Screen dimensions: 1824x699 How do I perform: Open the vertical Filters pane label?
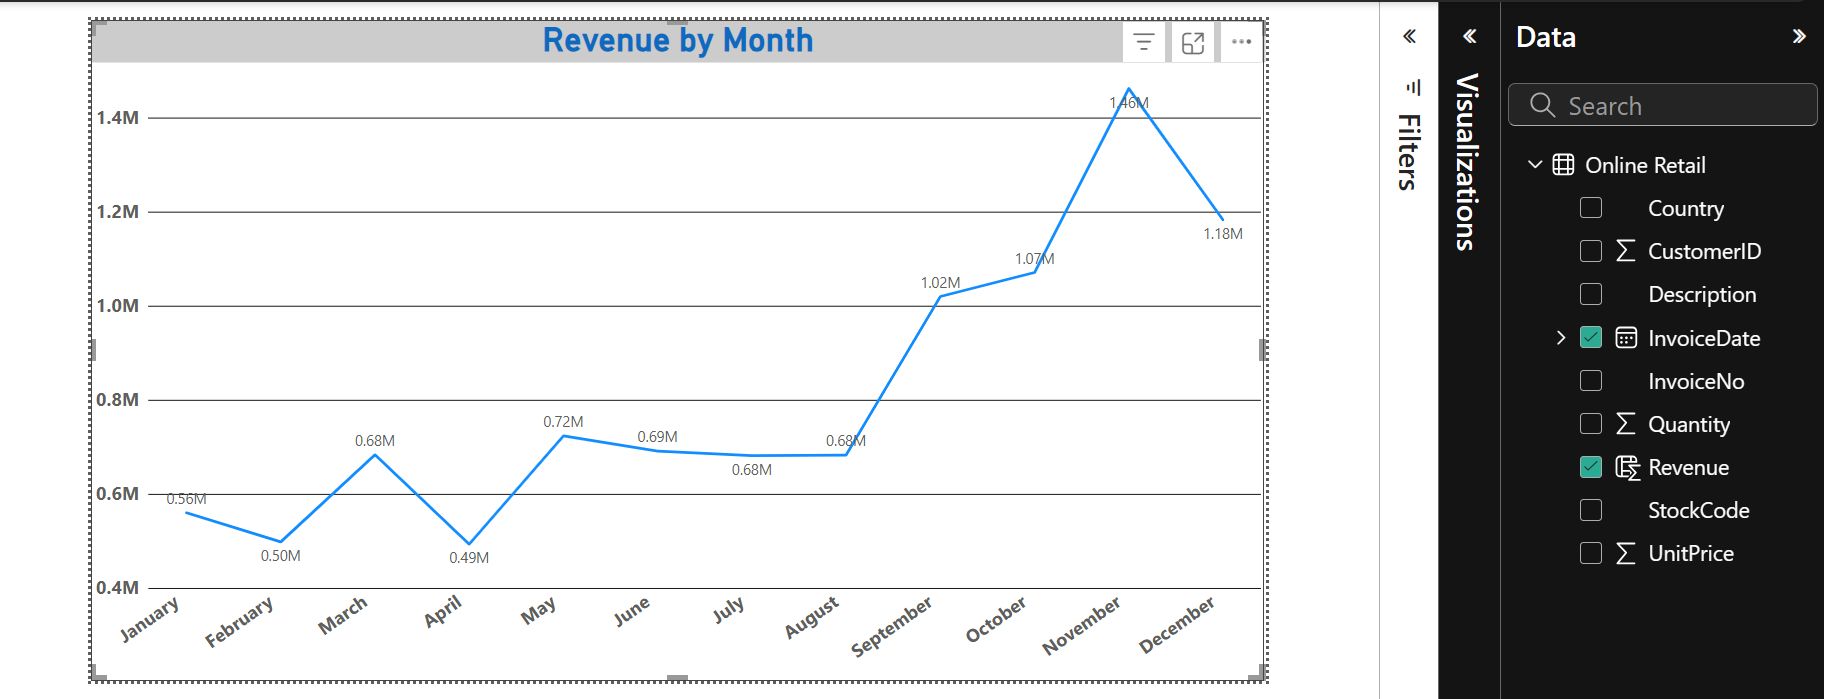coord(1409,152)
